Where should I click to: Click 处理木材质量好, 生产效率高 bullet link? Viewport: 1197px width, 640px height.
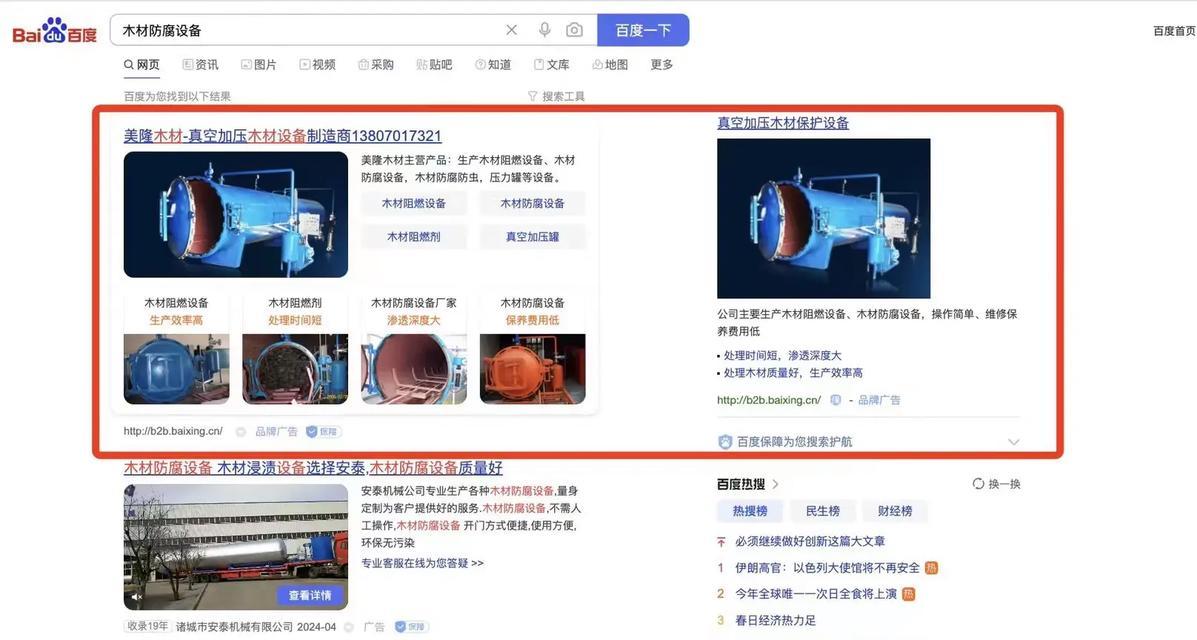[793, 373]
